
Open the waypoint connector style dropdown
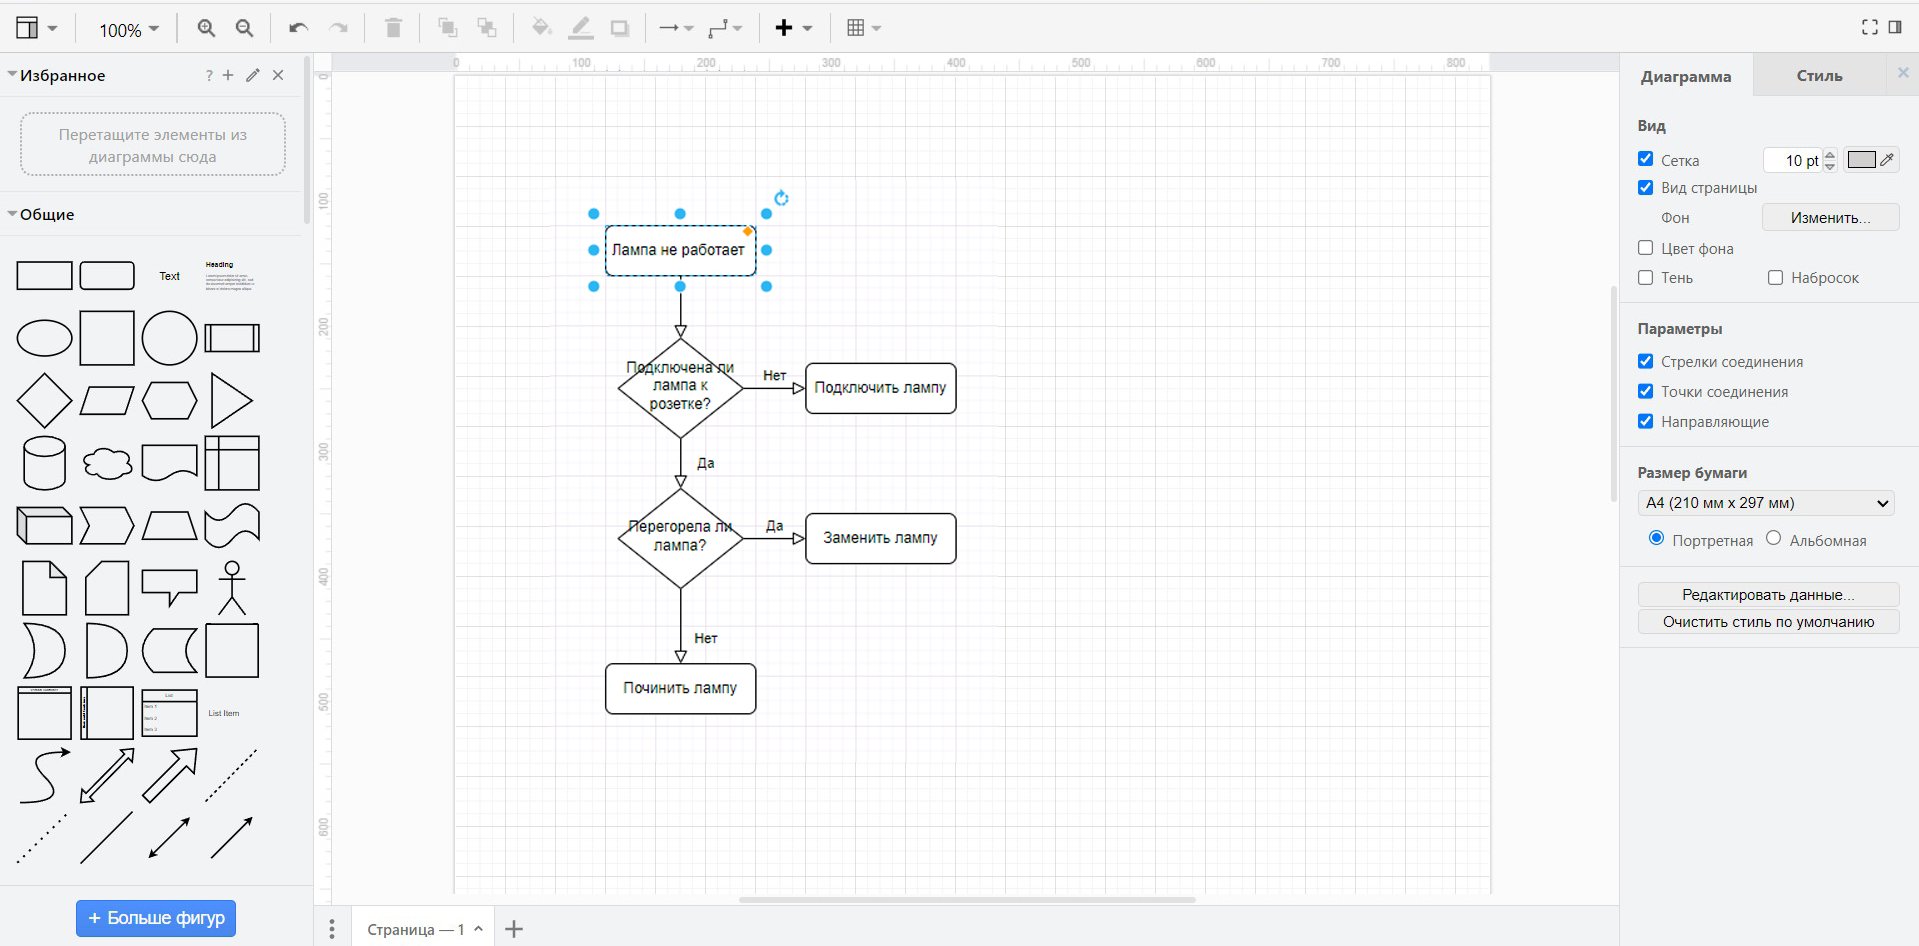(725, 28)
